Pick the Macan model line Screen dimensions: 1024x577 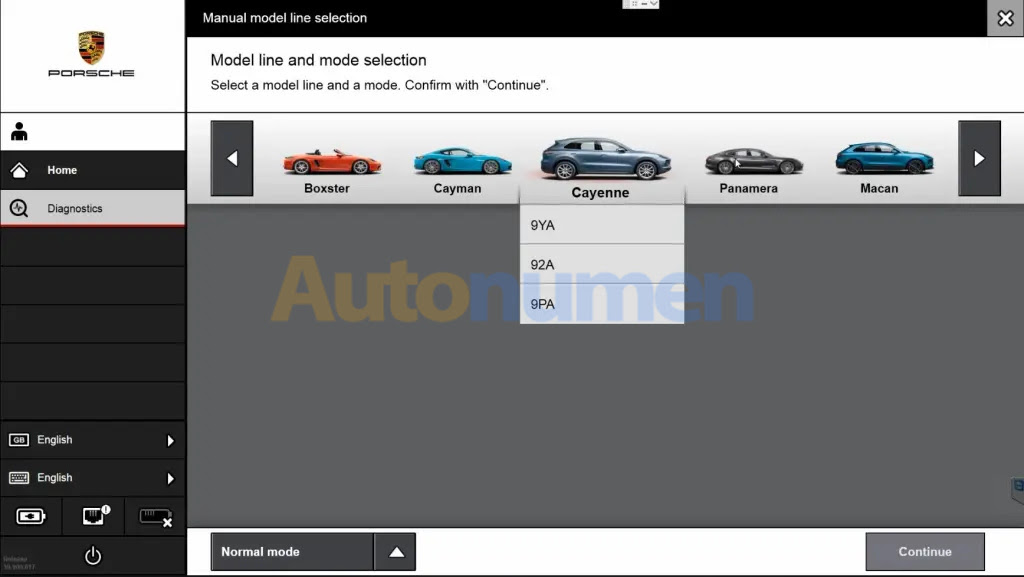point(881,166)
